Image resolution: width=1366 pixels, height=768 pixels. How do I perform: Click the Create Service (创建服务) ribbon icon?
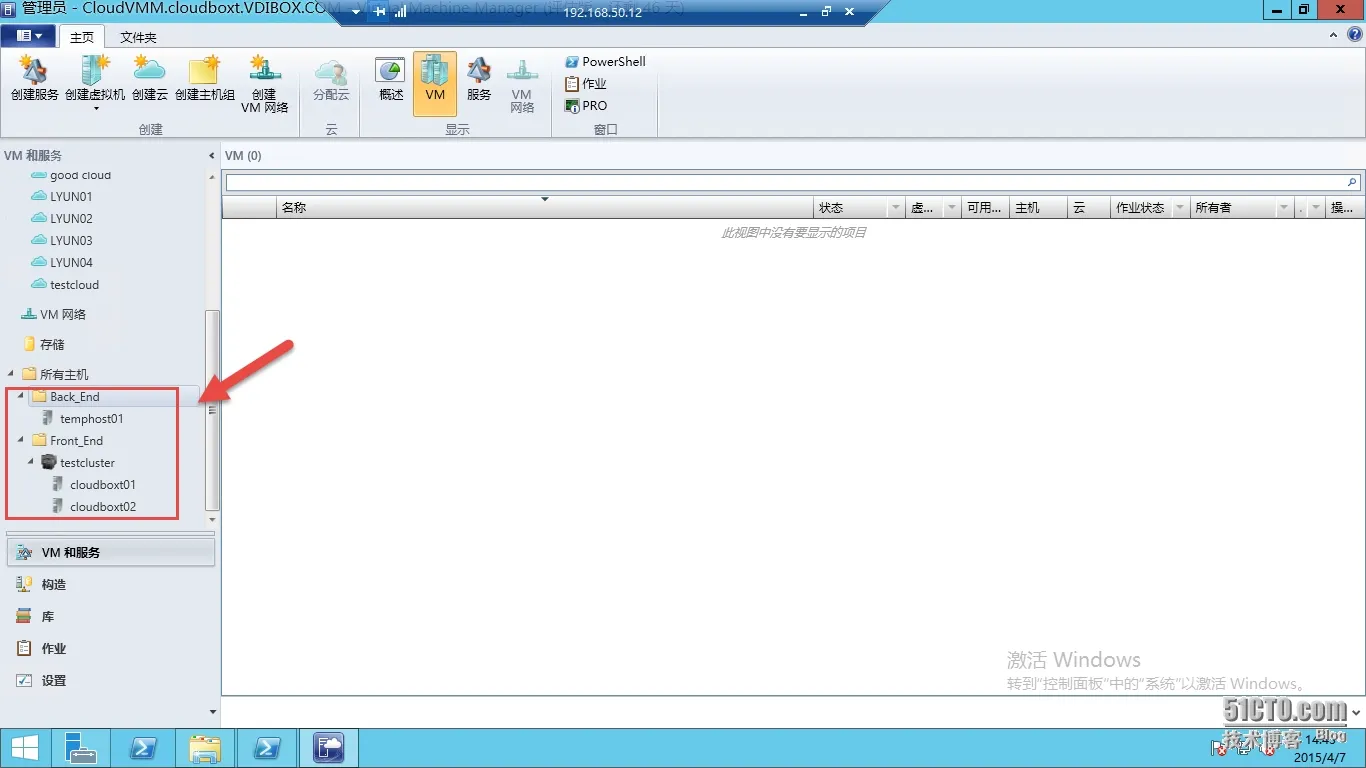tap(35, 78)
